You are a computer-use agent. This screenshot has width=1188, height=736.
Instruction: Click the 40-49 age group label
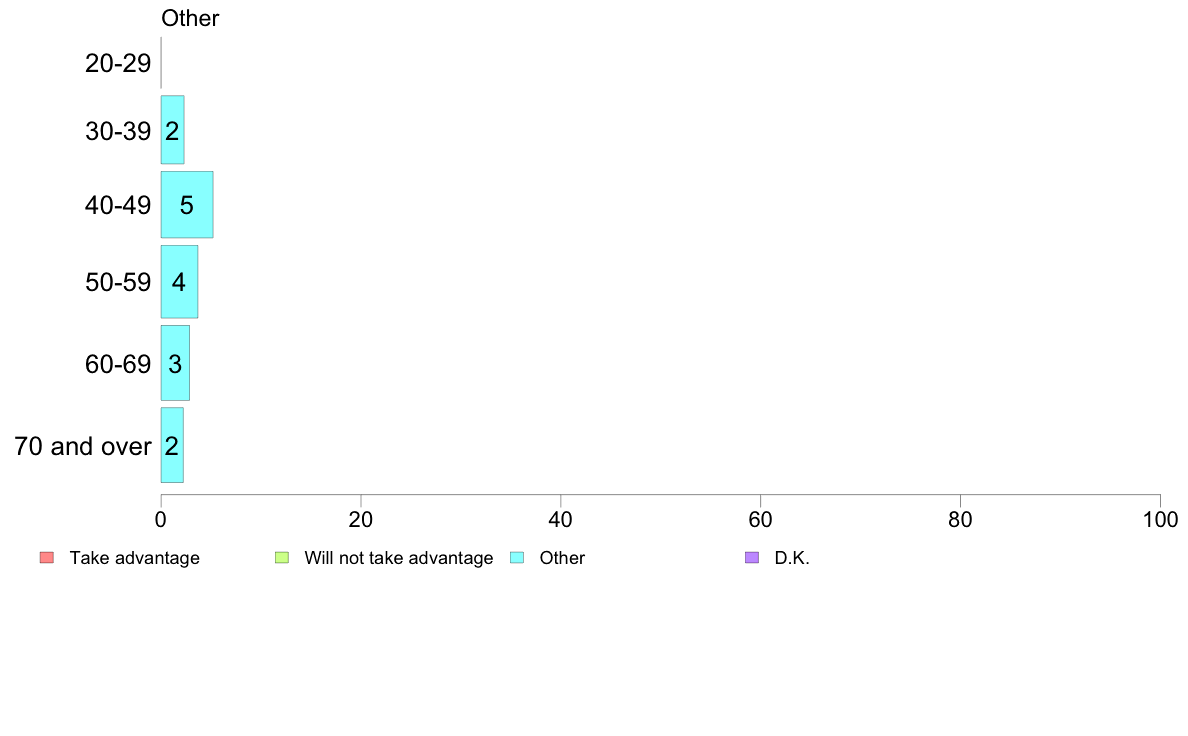[118, 205]
